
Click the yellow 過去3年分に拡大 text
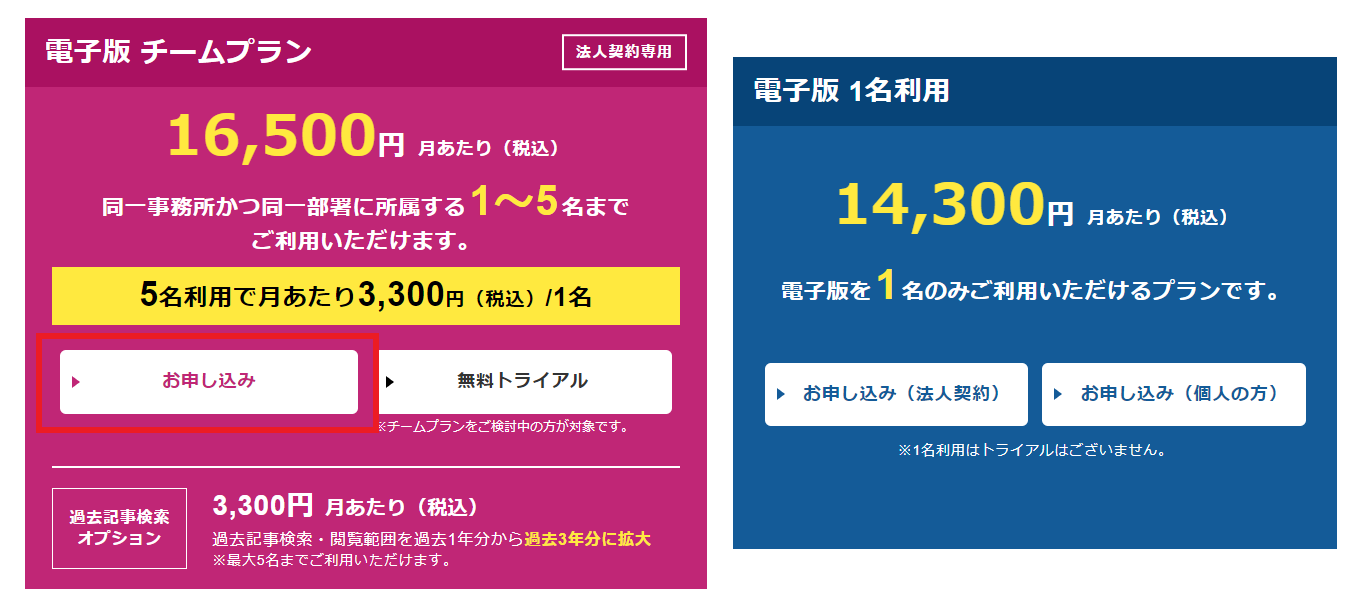pos(587,539)
